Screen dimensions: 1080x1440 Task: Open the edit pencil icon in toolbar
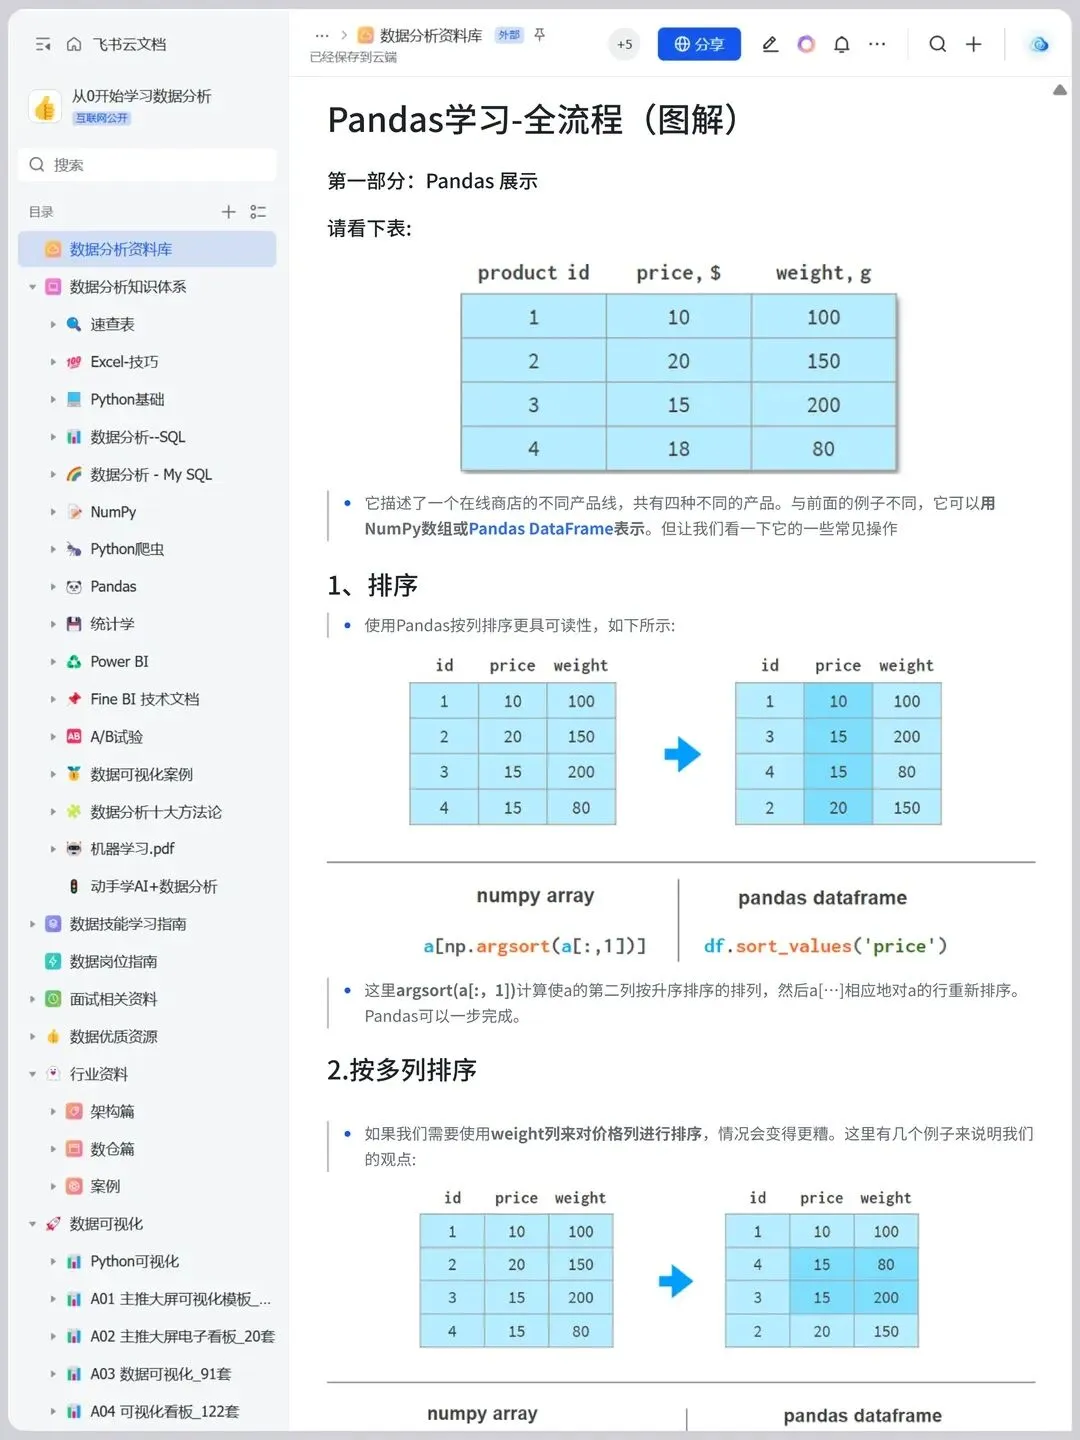770,44
